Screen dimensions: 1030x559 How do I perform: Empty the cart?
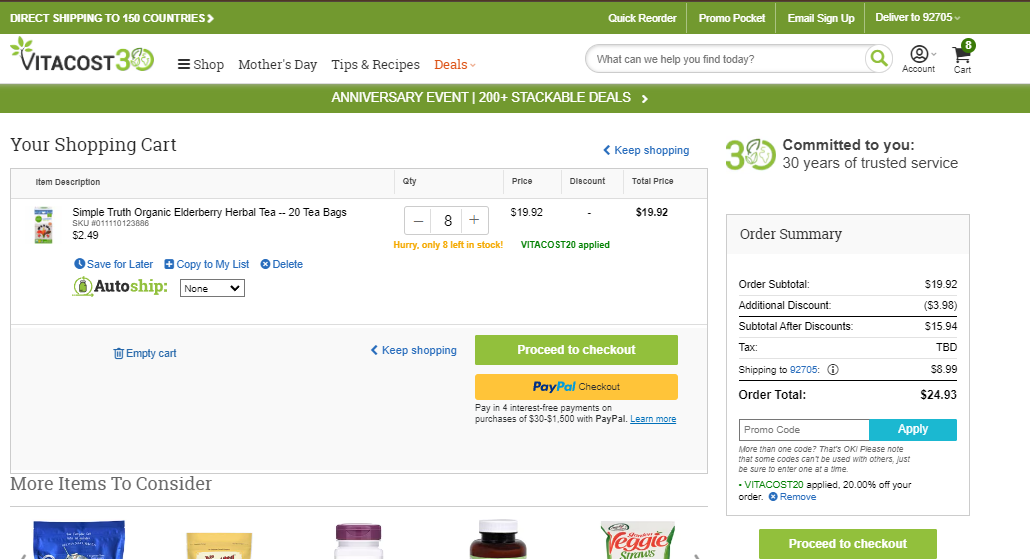click(x=145, y=353)
